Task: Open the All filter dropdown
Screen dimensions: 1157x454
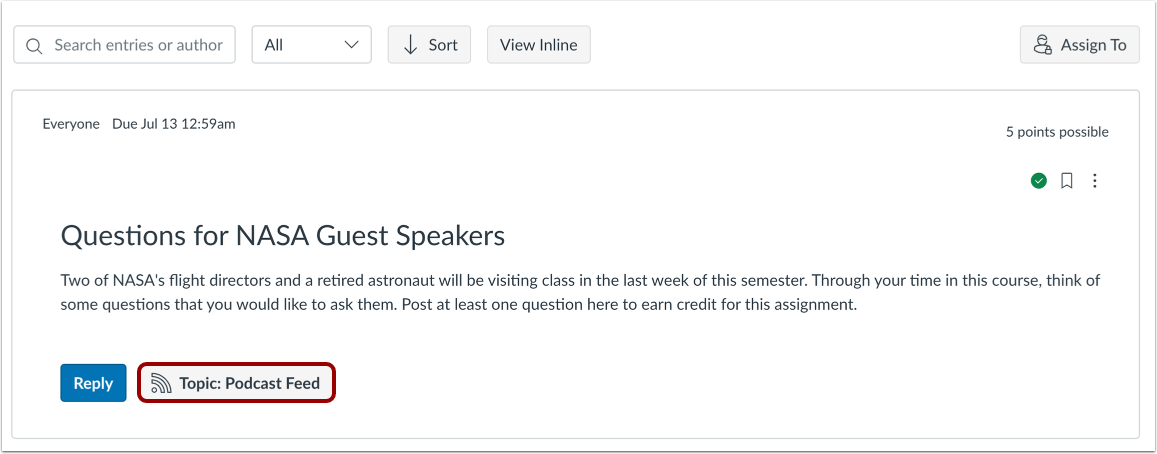Action: (x=311, y=45)
